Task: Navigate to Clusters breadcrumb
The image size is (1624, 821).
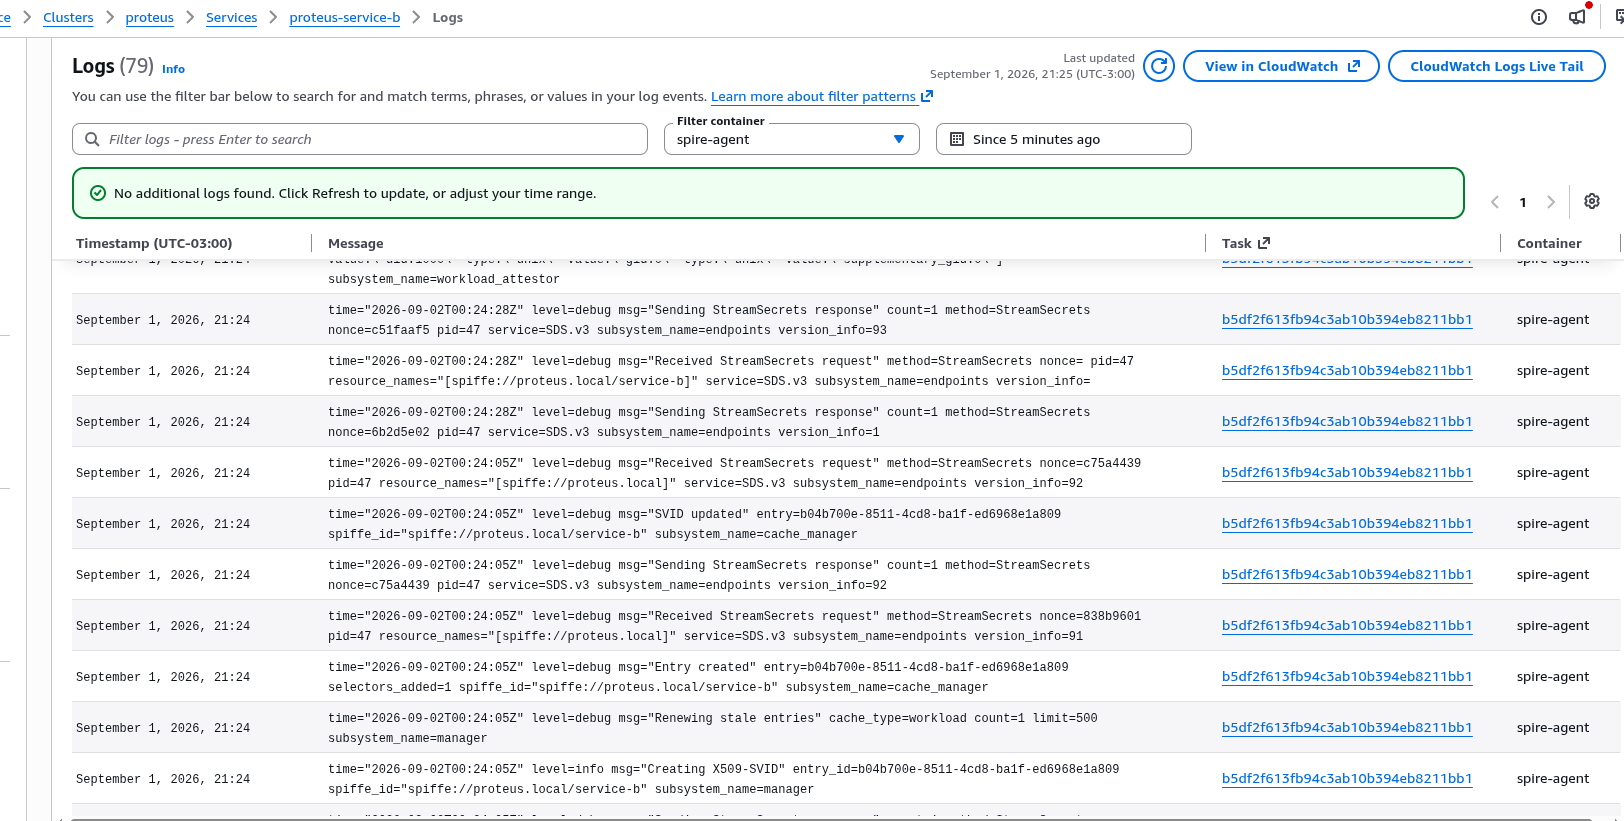Action: point(68,18)
